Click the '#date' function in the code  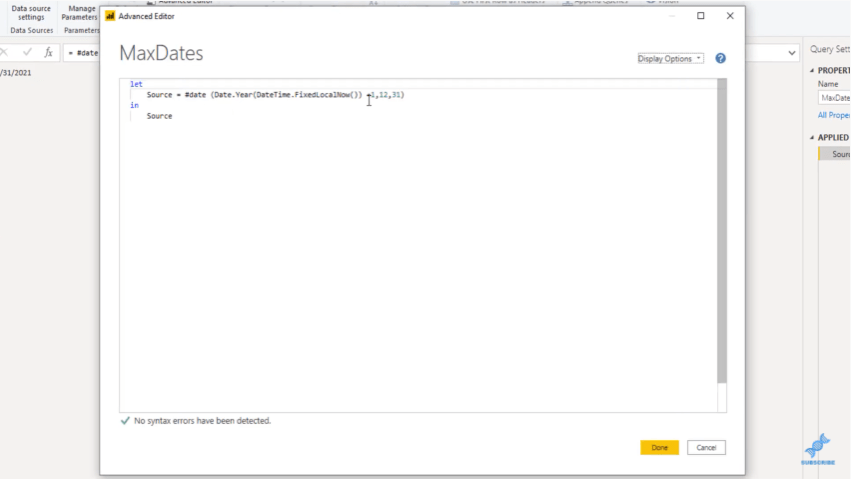coord(195,95)
